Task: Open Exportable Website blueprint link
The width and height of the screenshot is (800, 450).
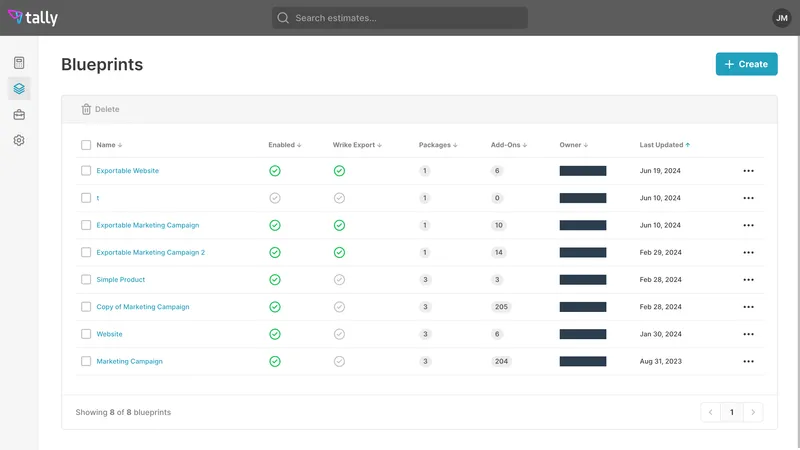Action: click(x=128, y=171)
